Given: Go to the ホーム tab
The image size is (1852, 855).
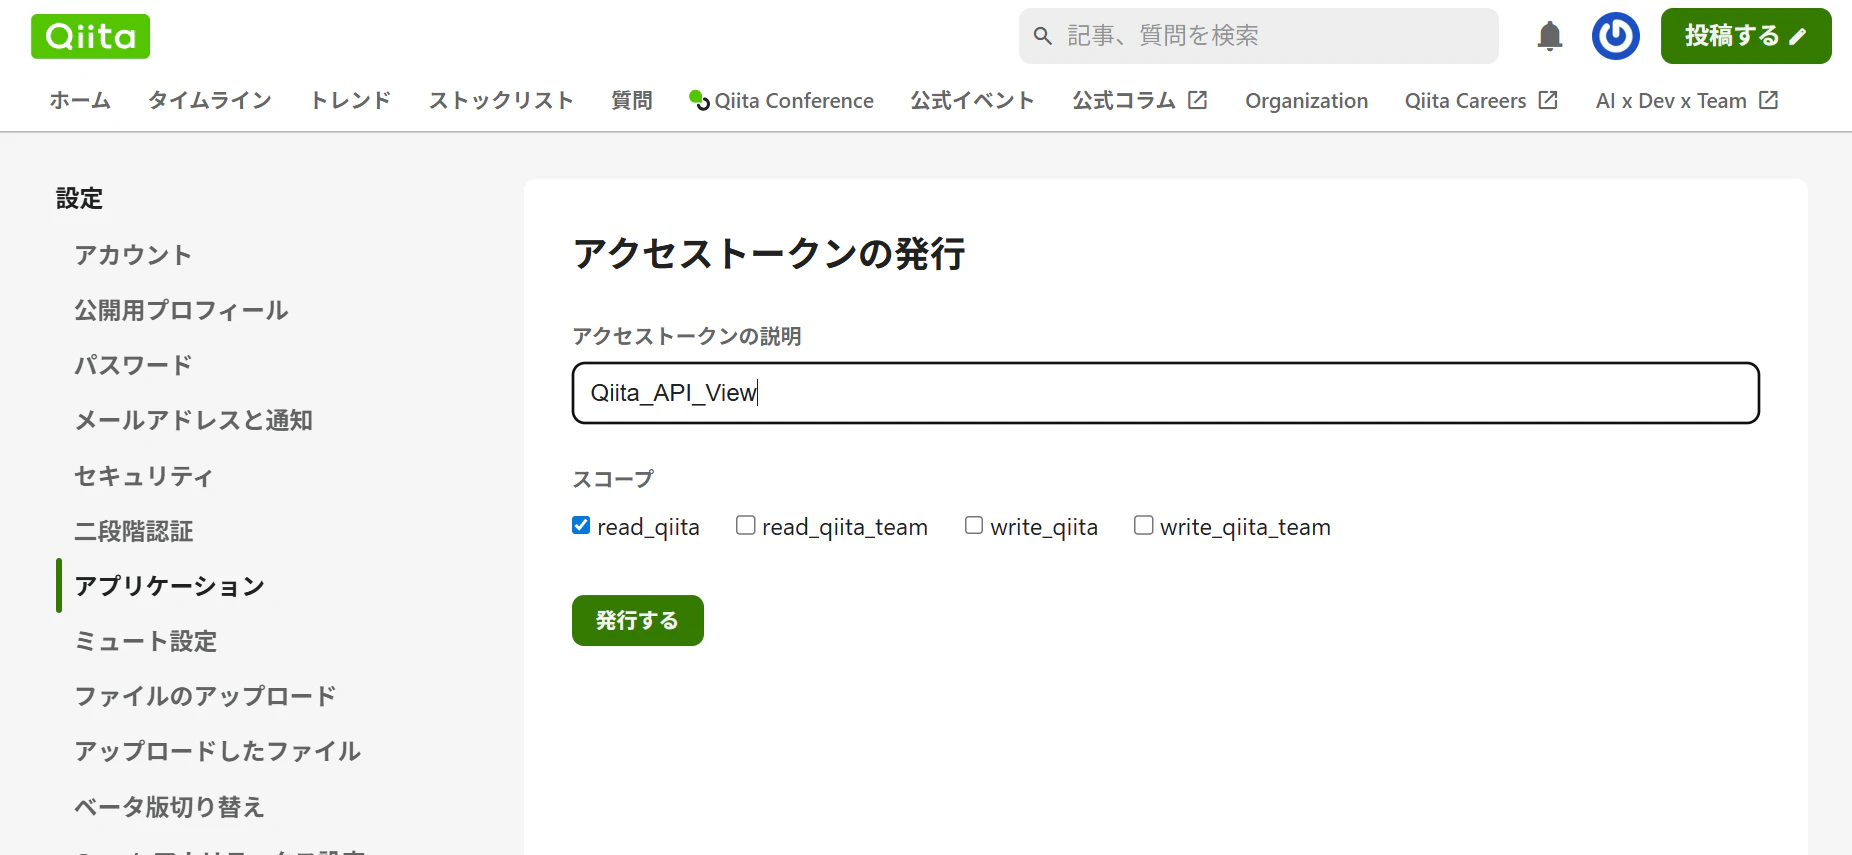Looking at the screenshot, I should (x=80, y=100).
